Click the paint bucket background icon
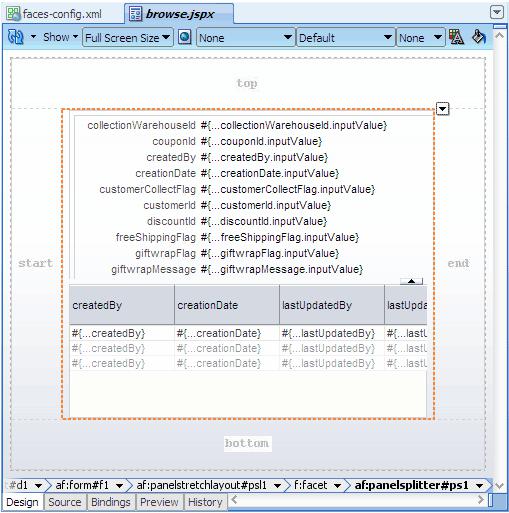 pos(479,37)
